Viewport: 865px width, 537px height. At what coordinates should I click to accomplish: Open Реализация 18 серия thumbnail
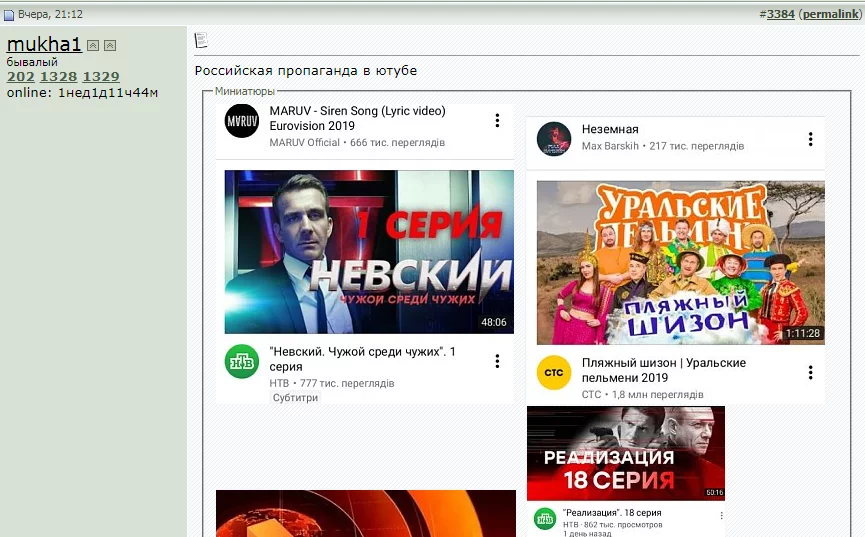(626, 454)
